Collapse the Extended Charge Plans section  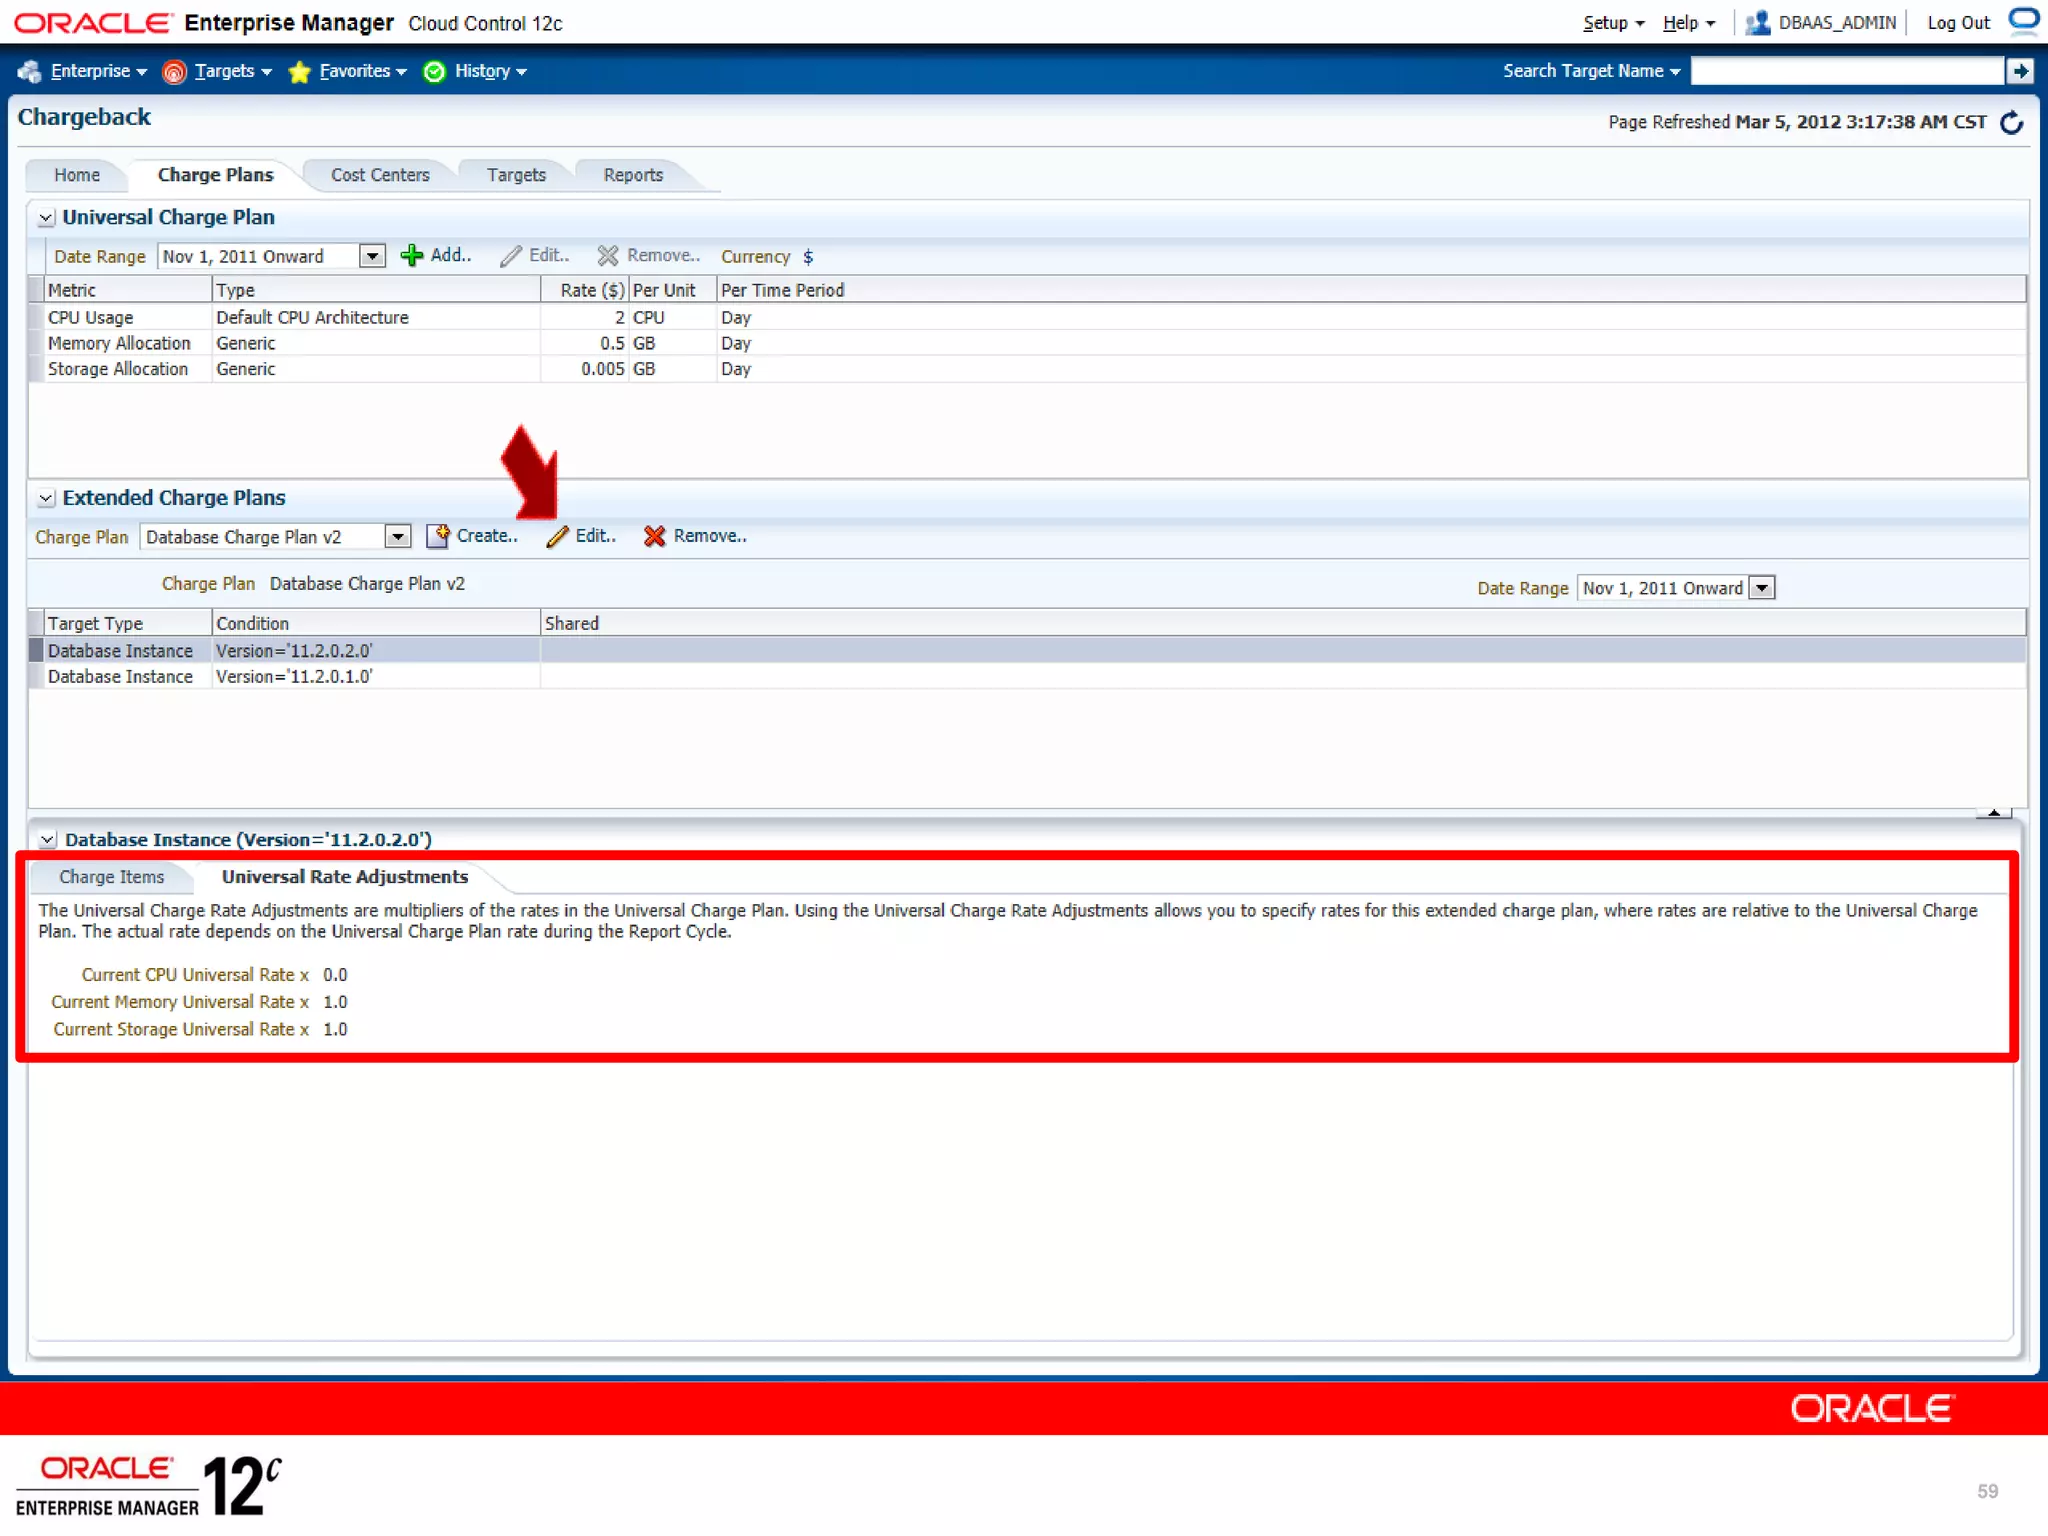click(x=46, y=498)
